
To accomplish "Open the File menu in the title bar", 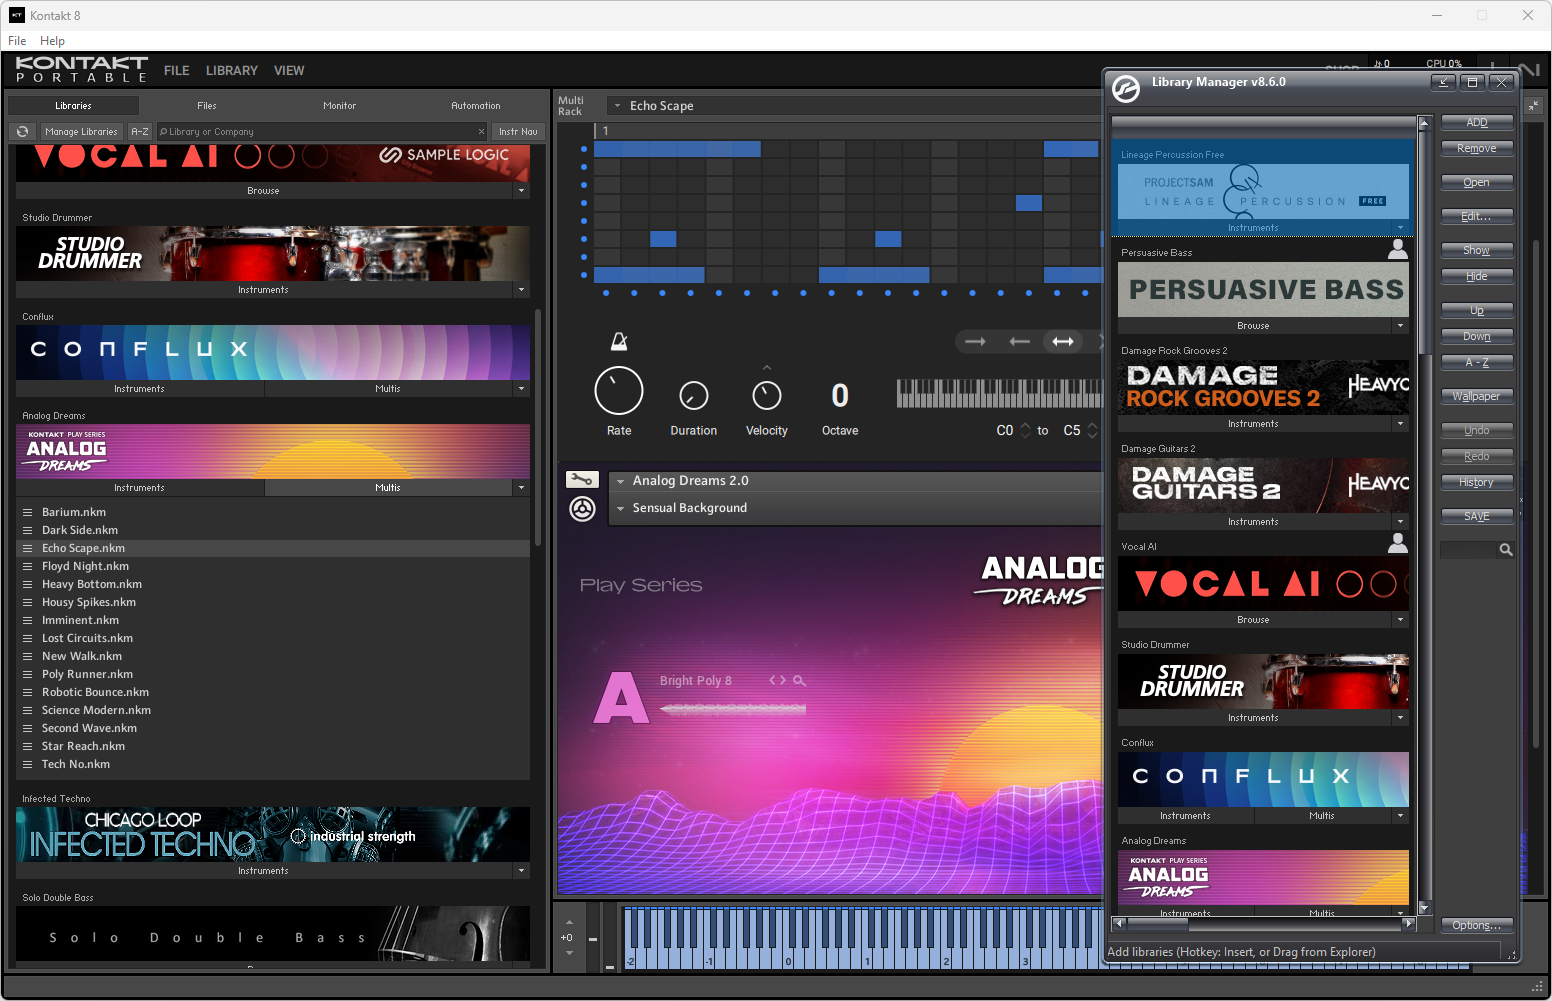I will click(x=17, y=41).
